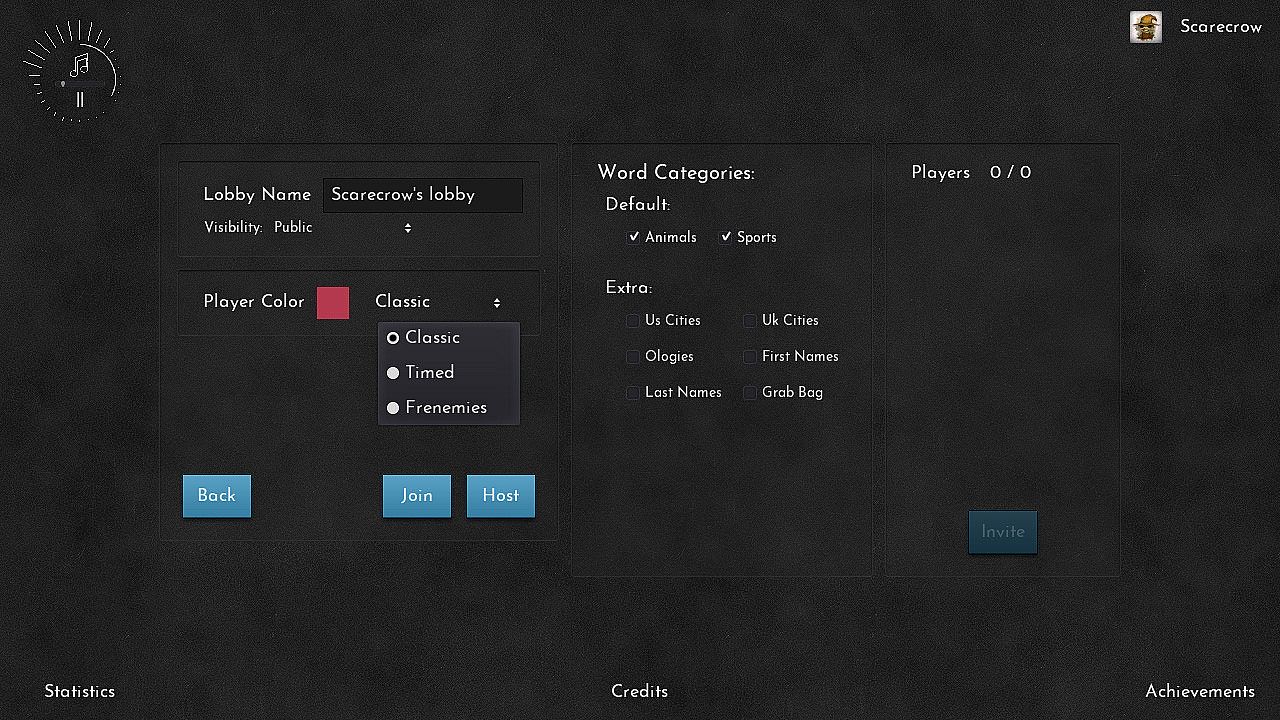Host the lobby
1280x720 pixels.
(x=501, y=496)
